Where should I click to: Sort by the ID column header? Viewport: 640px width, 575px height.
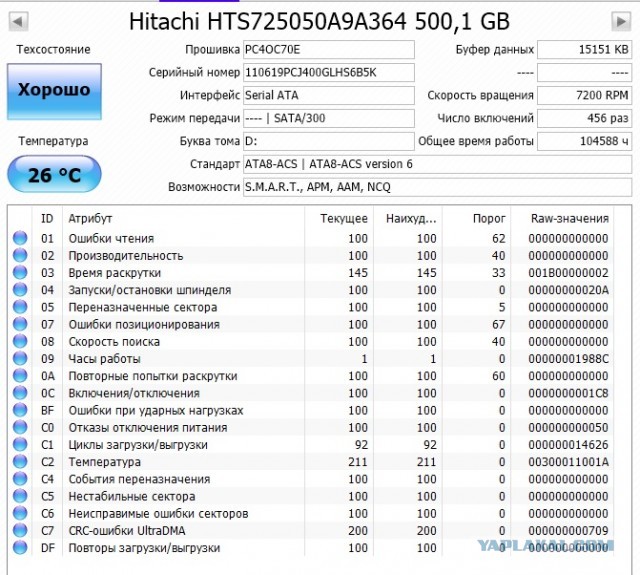[47, 219]
